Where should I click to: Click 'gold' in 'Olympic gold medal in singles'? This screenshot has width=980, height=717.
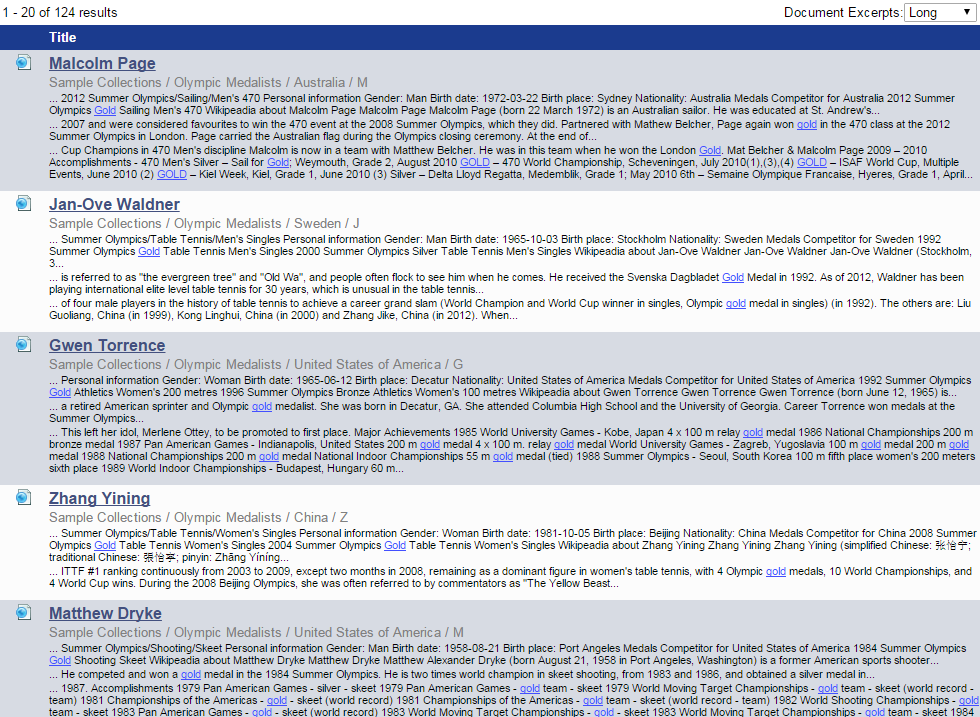736,303
